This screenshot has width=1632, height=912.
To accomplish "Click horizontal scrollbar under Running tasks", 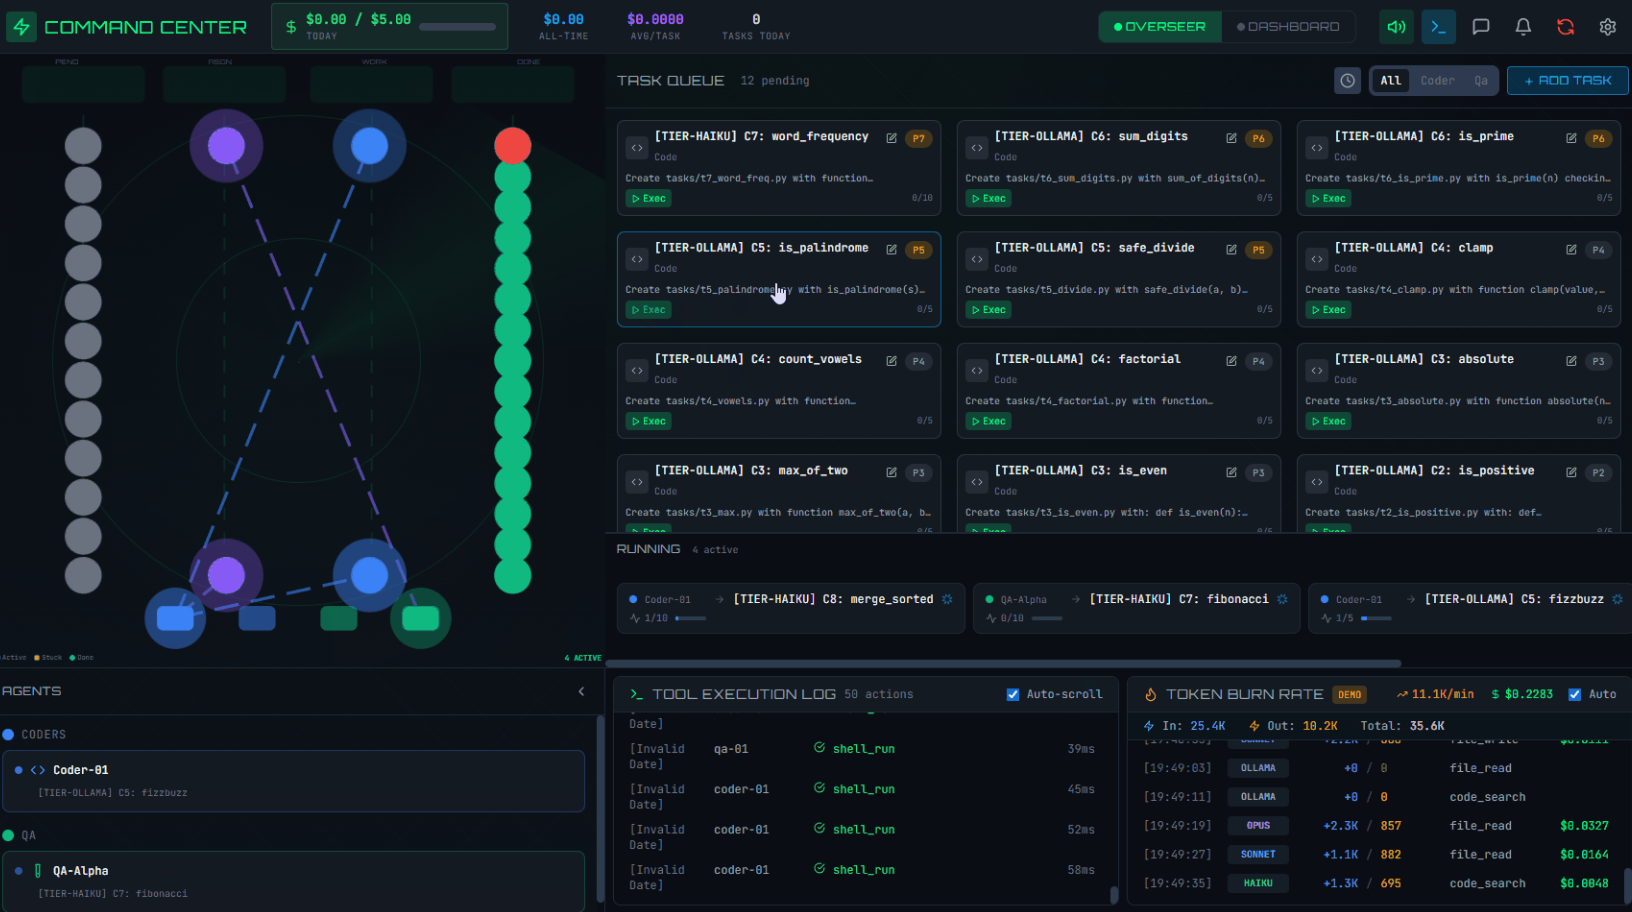I will tap(1003, 663).
